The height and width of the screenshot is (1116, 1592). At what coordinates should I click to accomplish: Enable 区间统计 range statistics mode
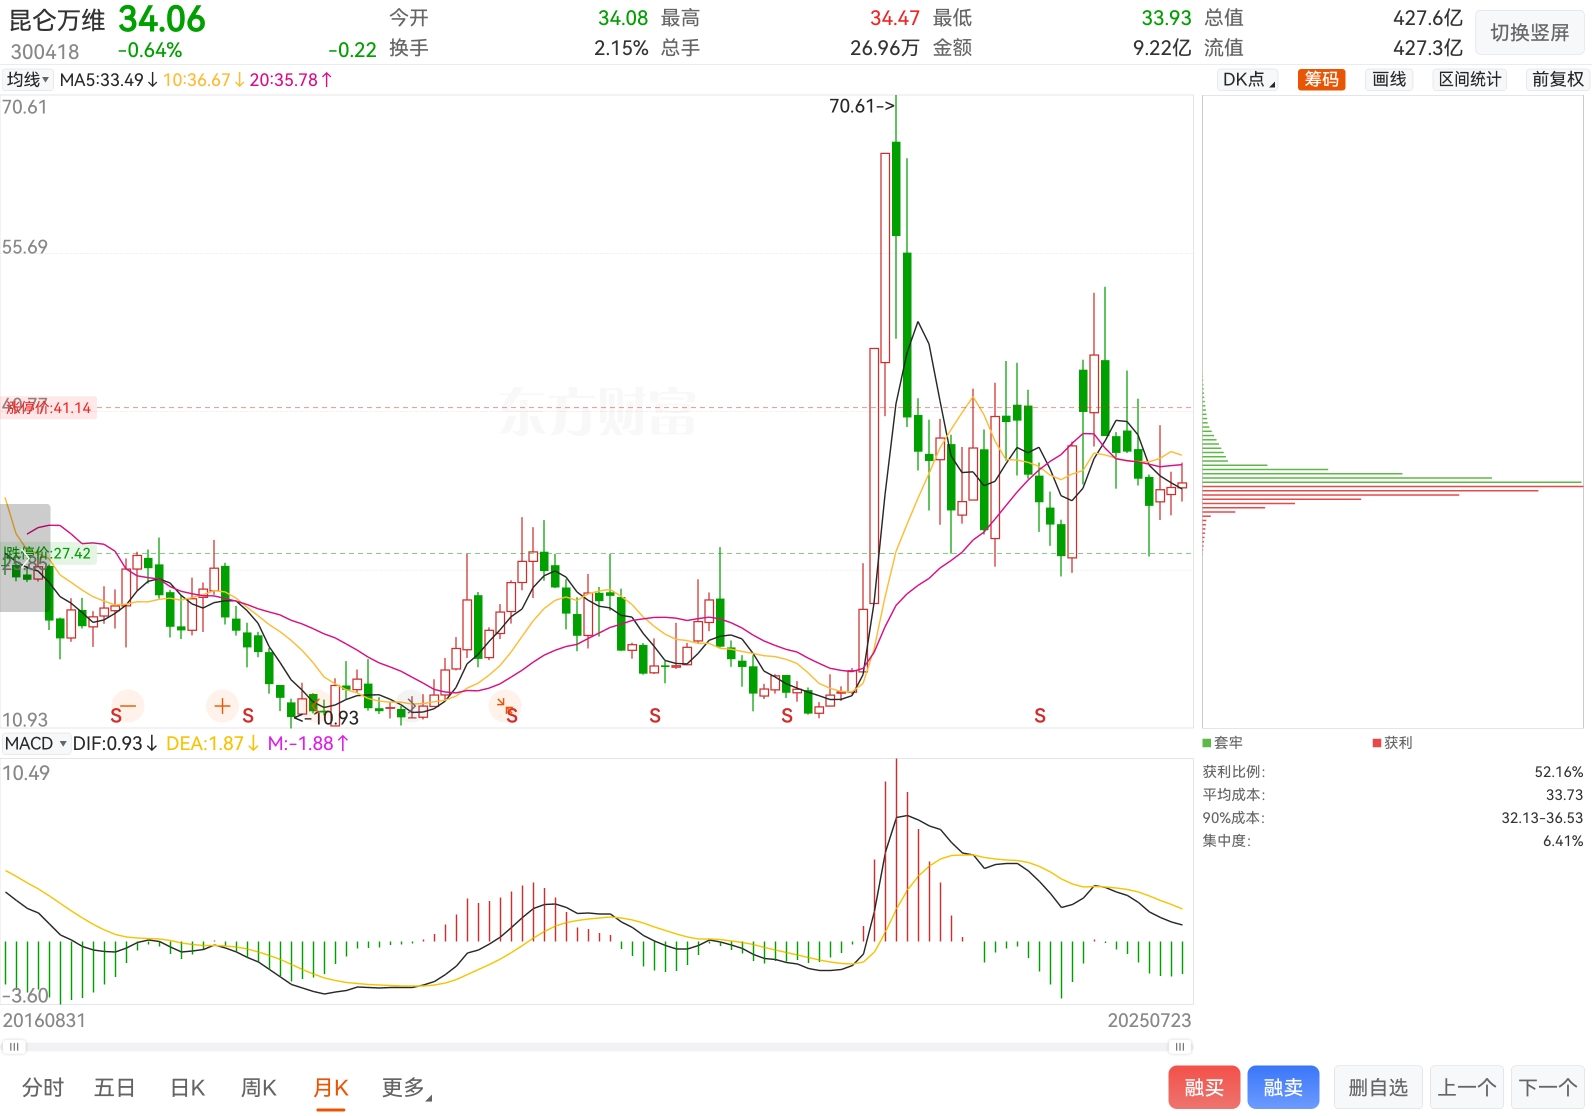point(1470,80)
